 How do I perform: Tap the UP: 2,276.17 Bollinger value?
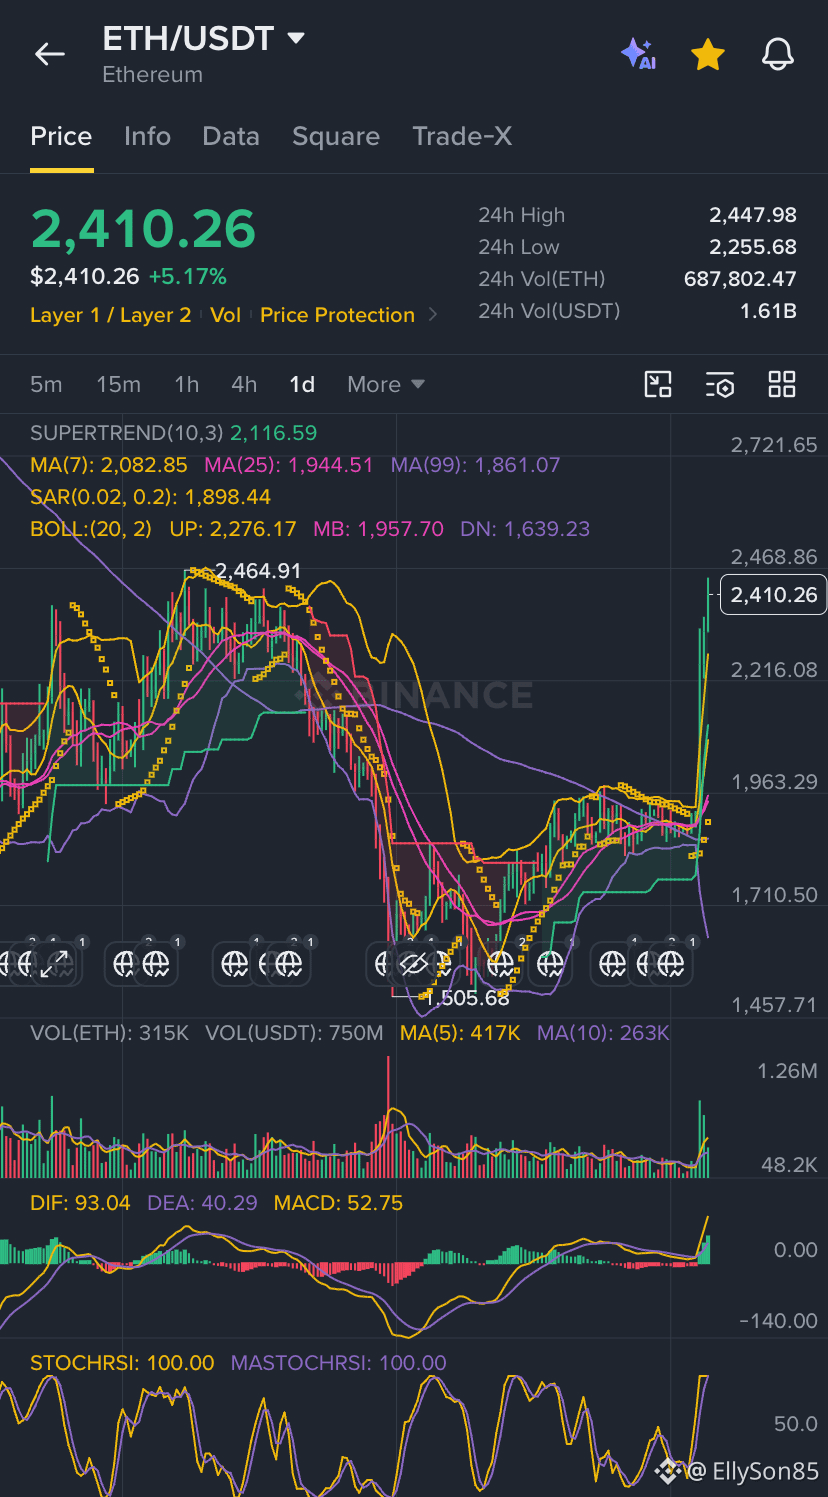(x=233, y=528)
